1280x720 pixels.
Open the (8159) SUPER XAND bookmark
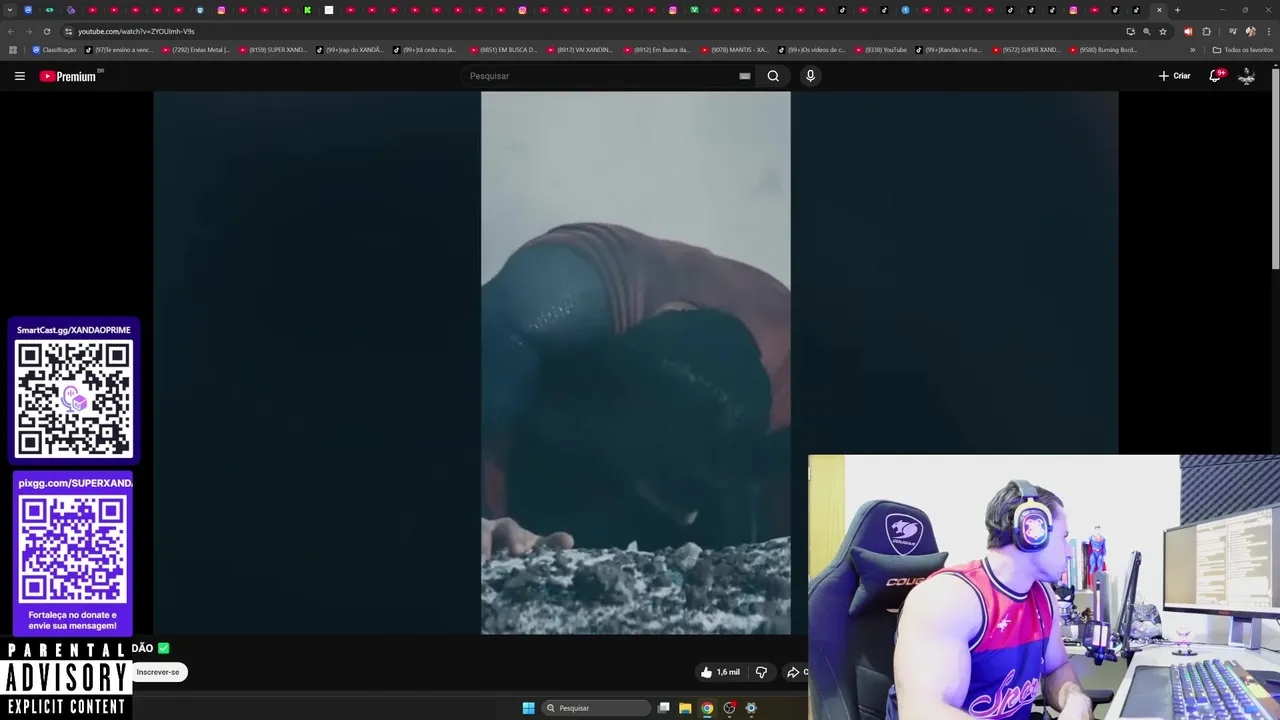[x=272, y=49]
